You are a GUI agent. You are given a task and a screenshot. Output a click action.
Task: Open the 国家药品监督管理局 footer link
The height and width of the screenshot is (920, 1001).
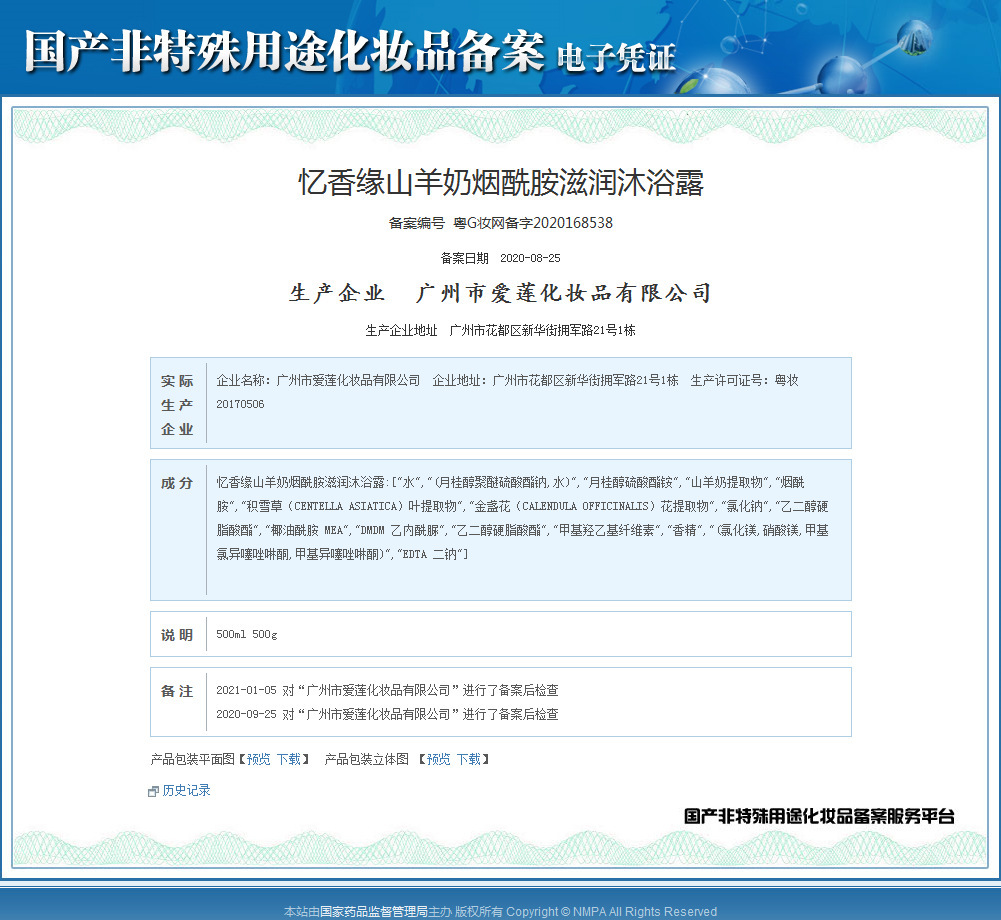click(x=373, y=912)
